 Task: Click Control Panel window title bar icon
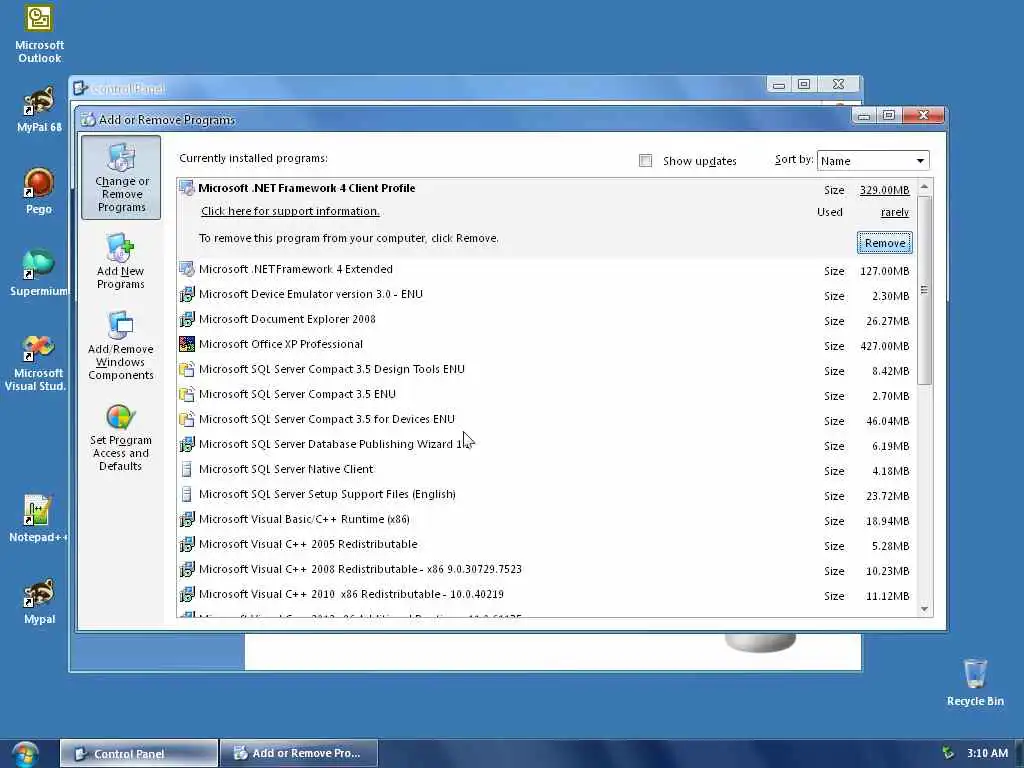pyautogui.click(x=80, y=88)
